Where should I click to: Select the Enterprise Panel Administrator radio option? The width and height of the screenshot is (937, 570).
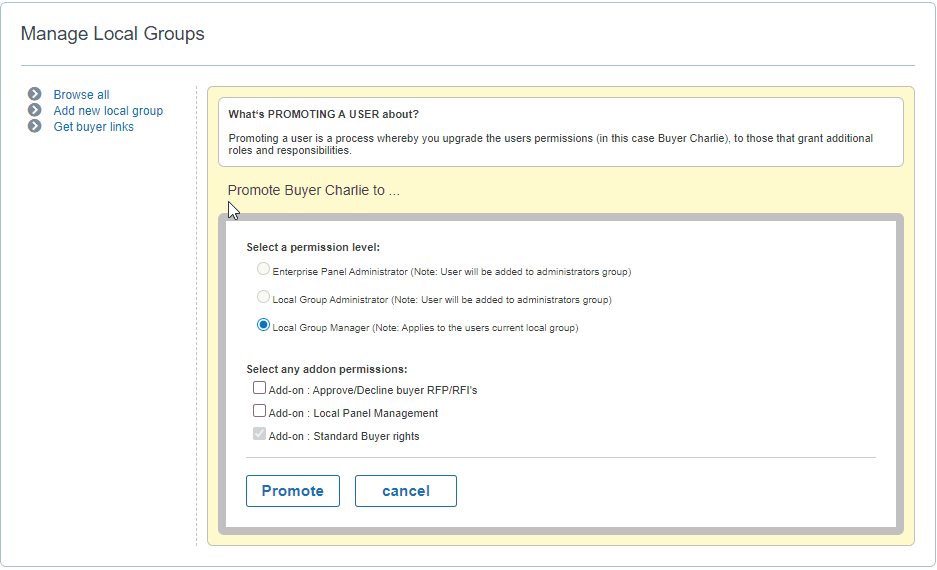(x=263, y=269)
